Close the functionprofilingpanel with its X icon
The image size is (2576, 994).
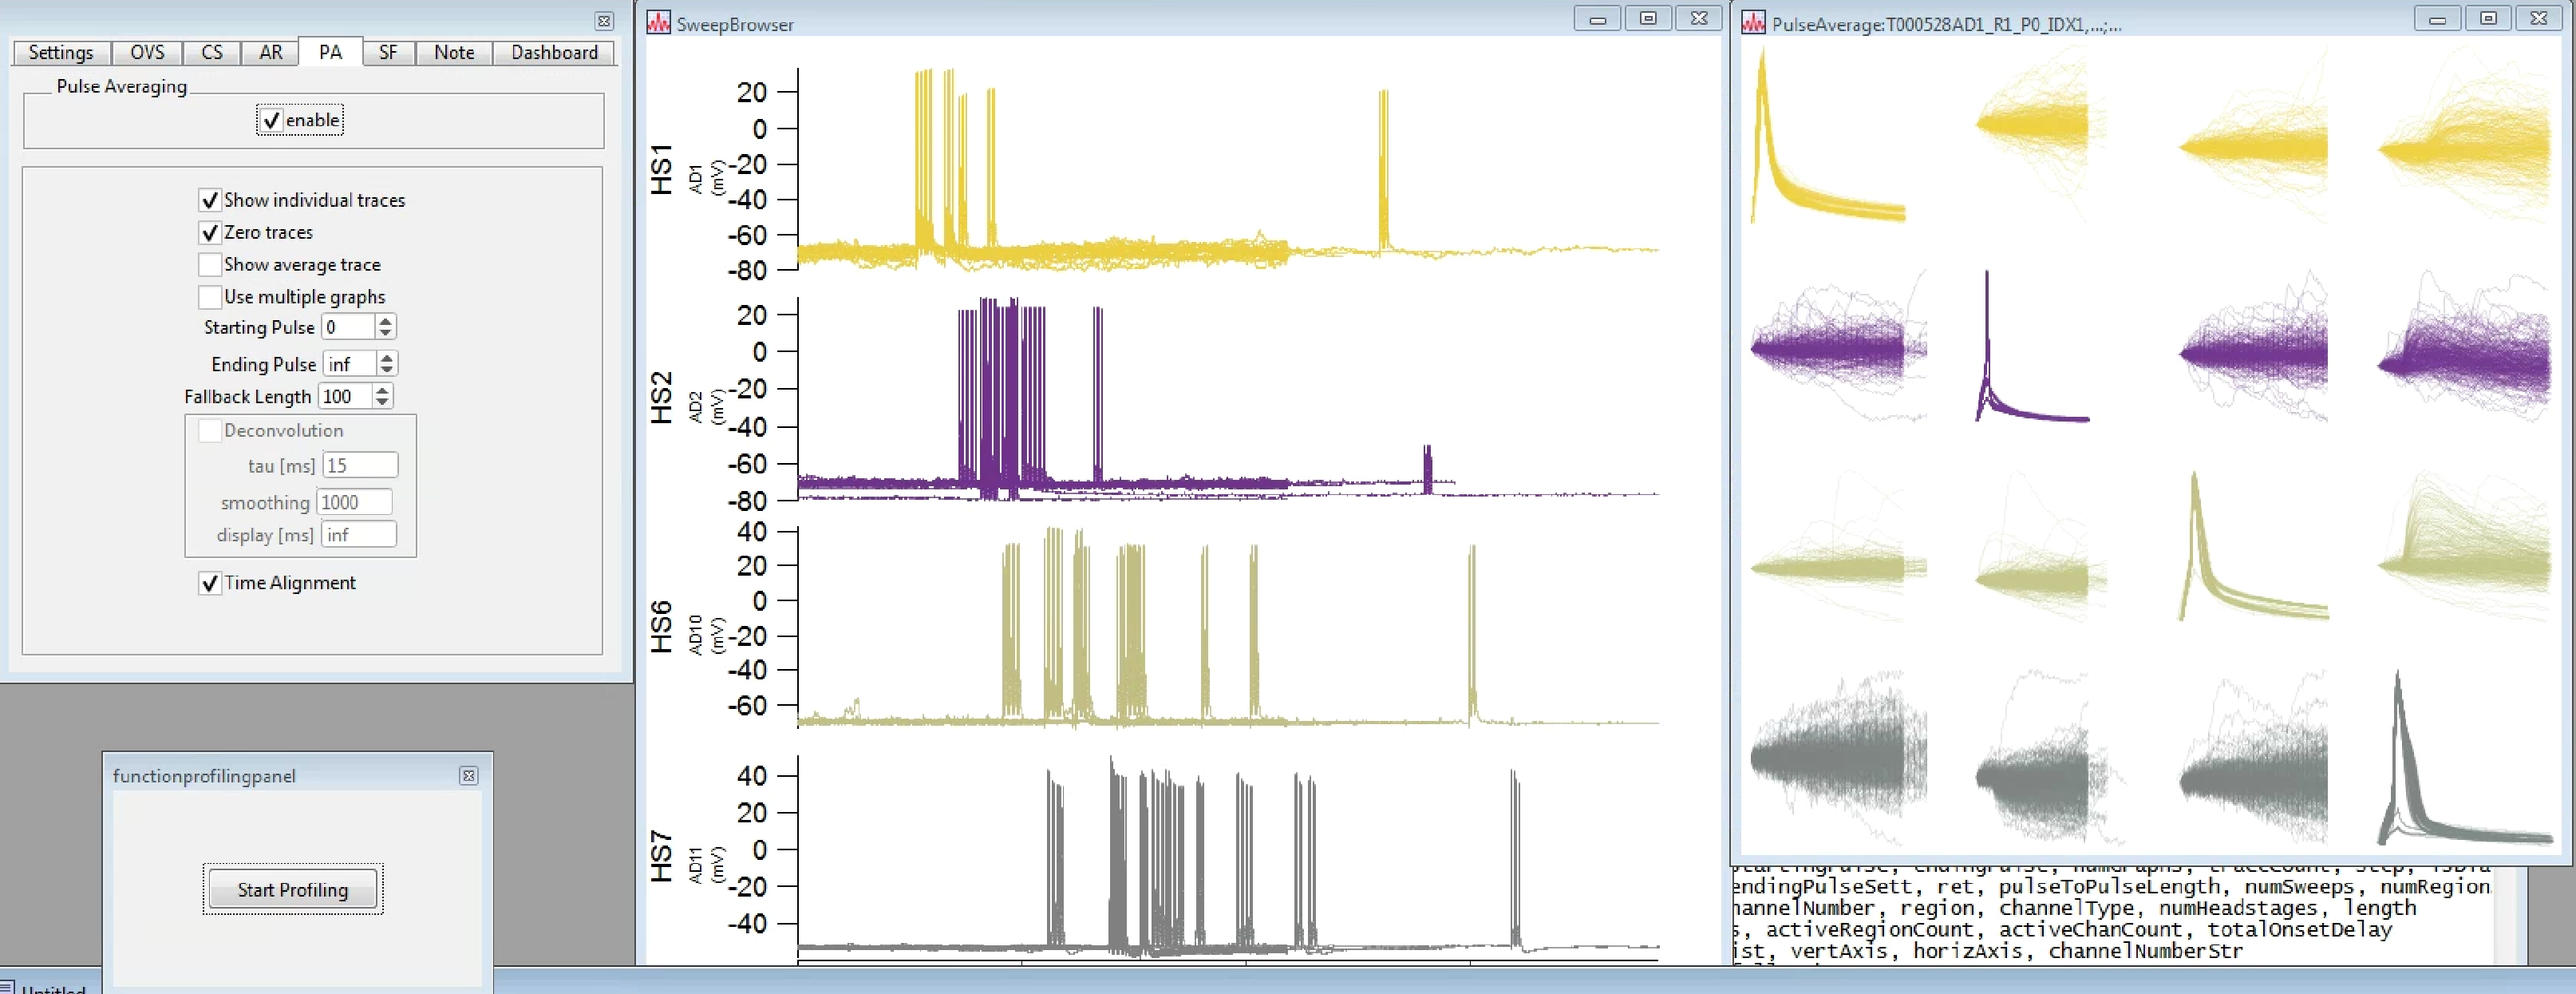tap(468, 776)
